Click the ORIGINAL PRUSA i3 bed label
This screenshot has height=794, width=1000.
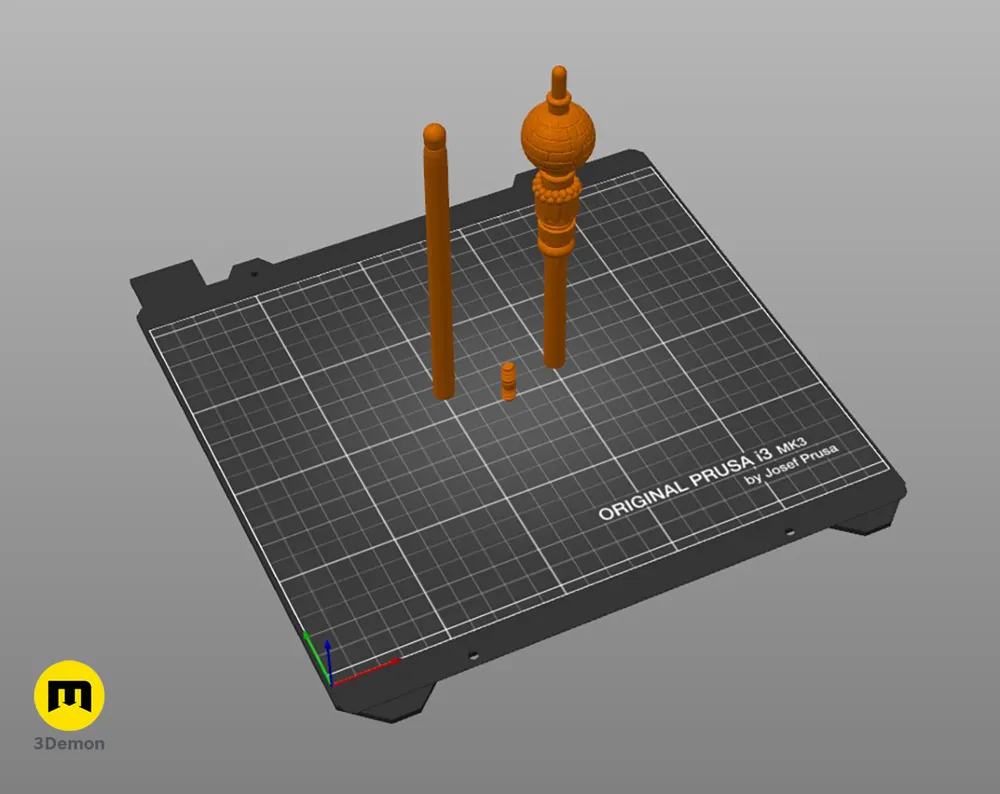[x=685, y=483]
